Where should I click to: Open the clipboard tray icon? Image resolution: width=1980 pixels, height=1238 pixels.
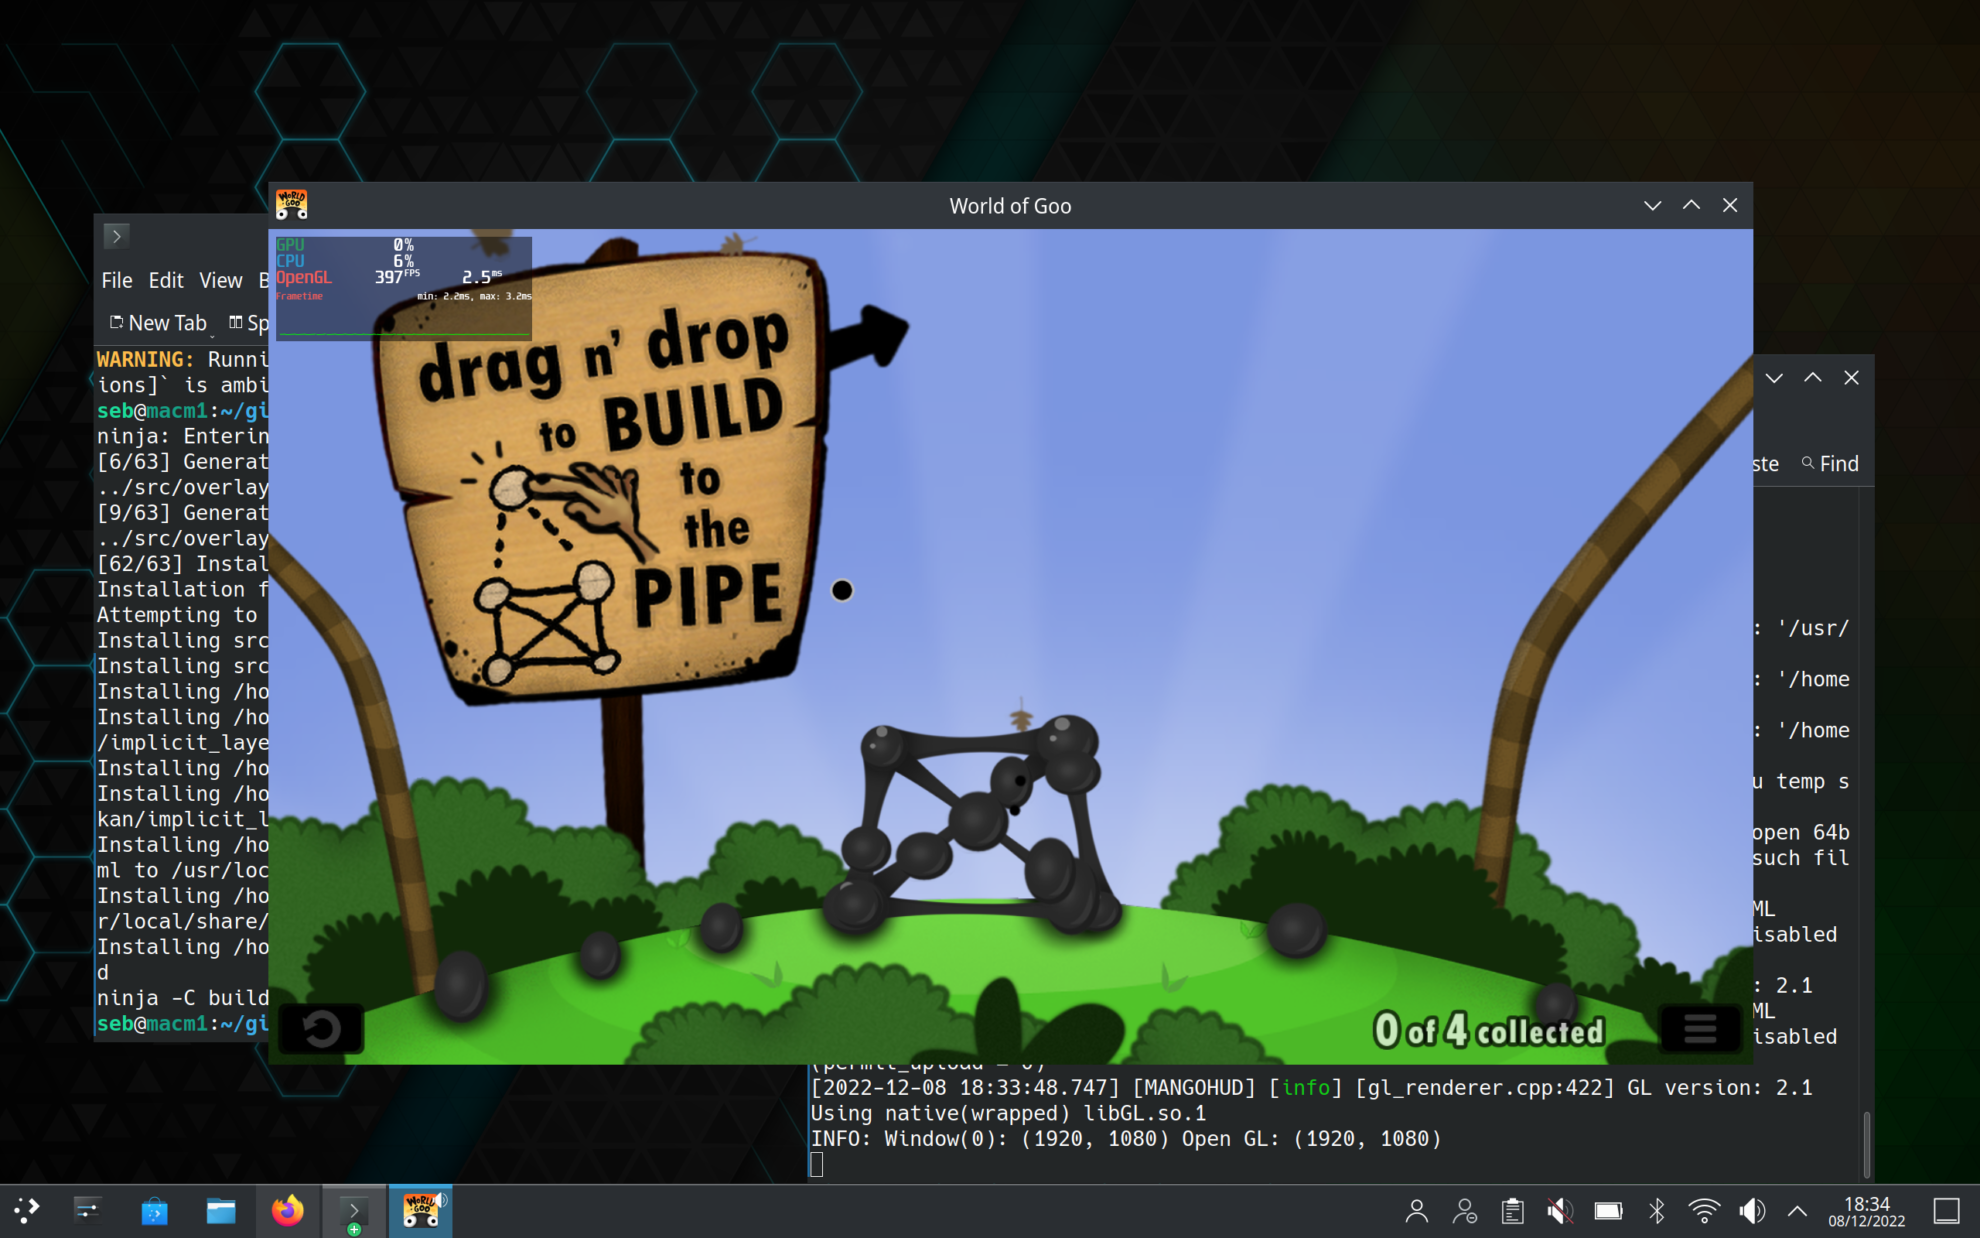[1512, 1211]
